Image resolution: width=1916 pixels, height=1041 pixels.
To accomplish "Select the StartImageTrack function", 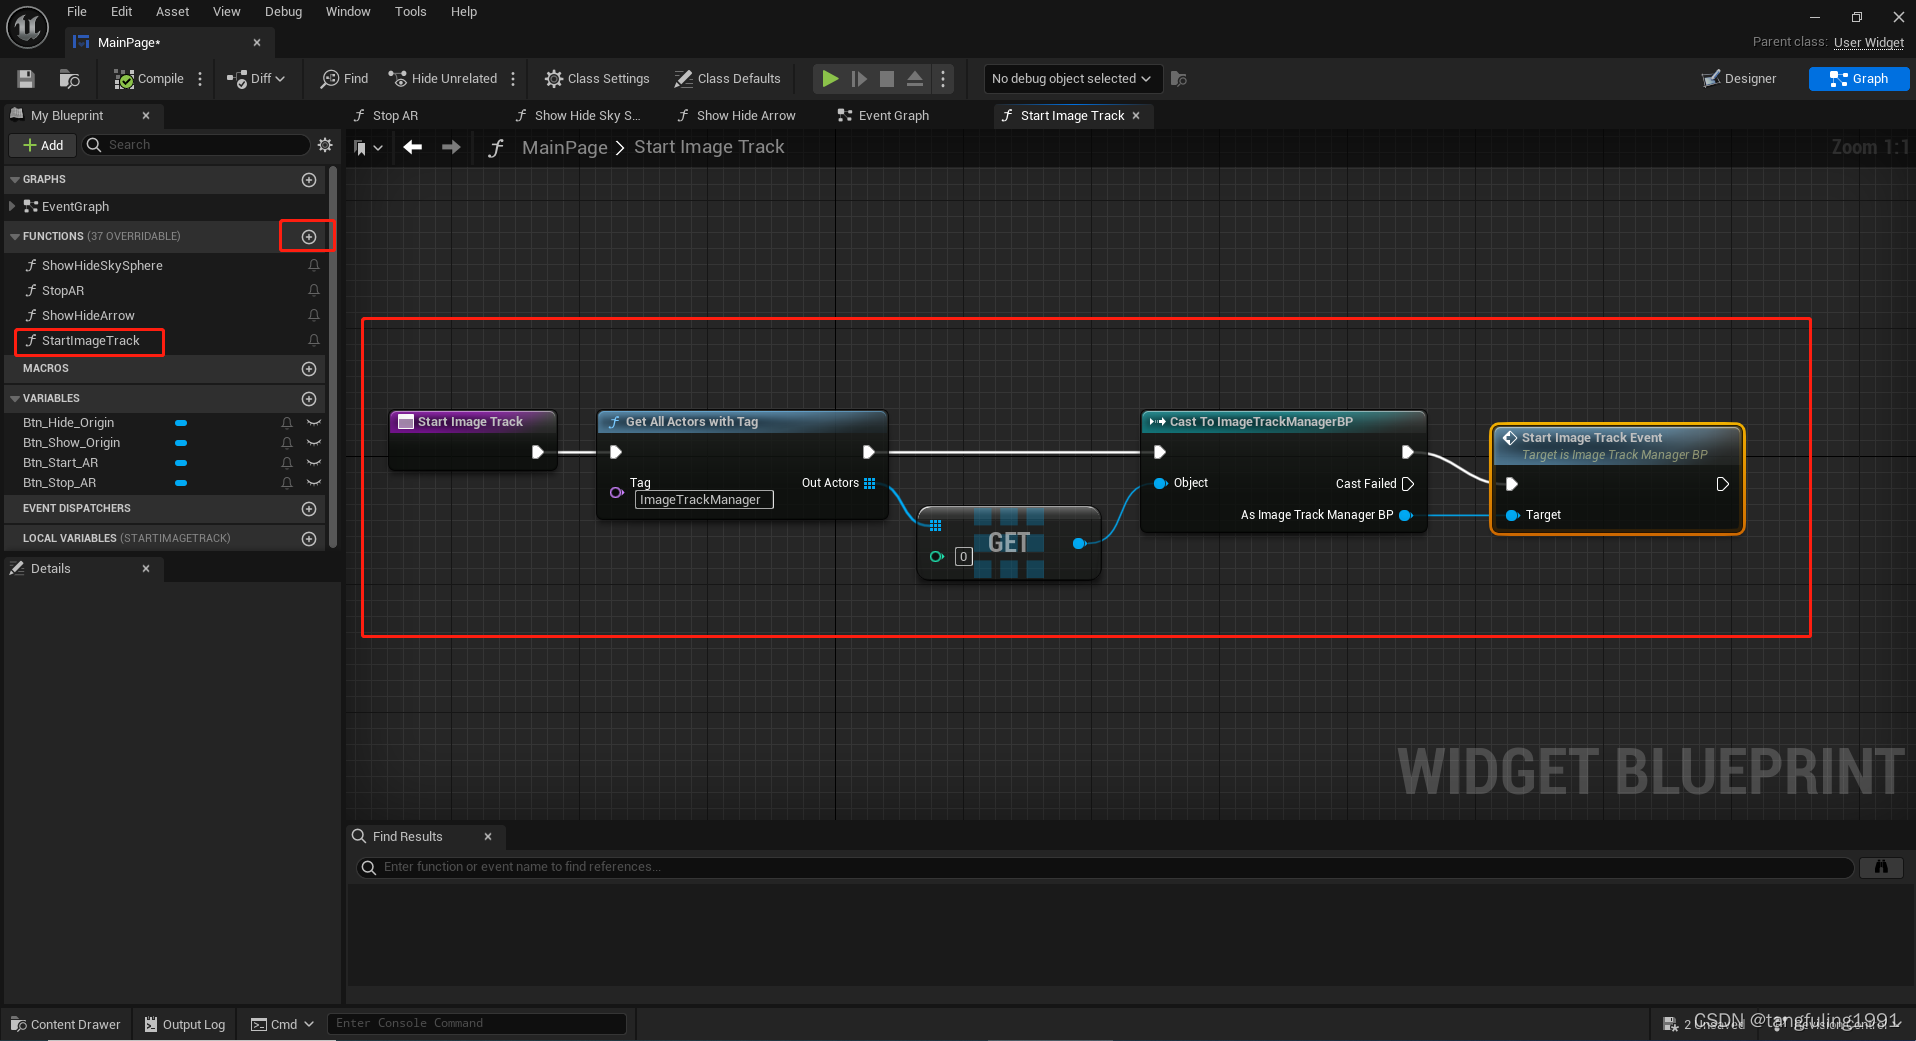I will (90, 341).
